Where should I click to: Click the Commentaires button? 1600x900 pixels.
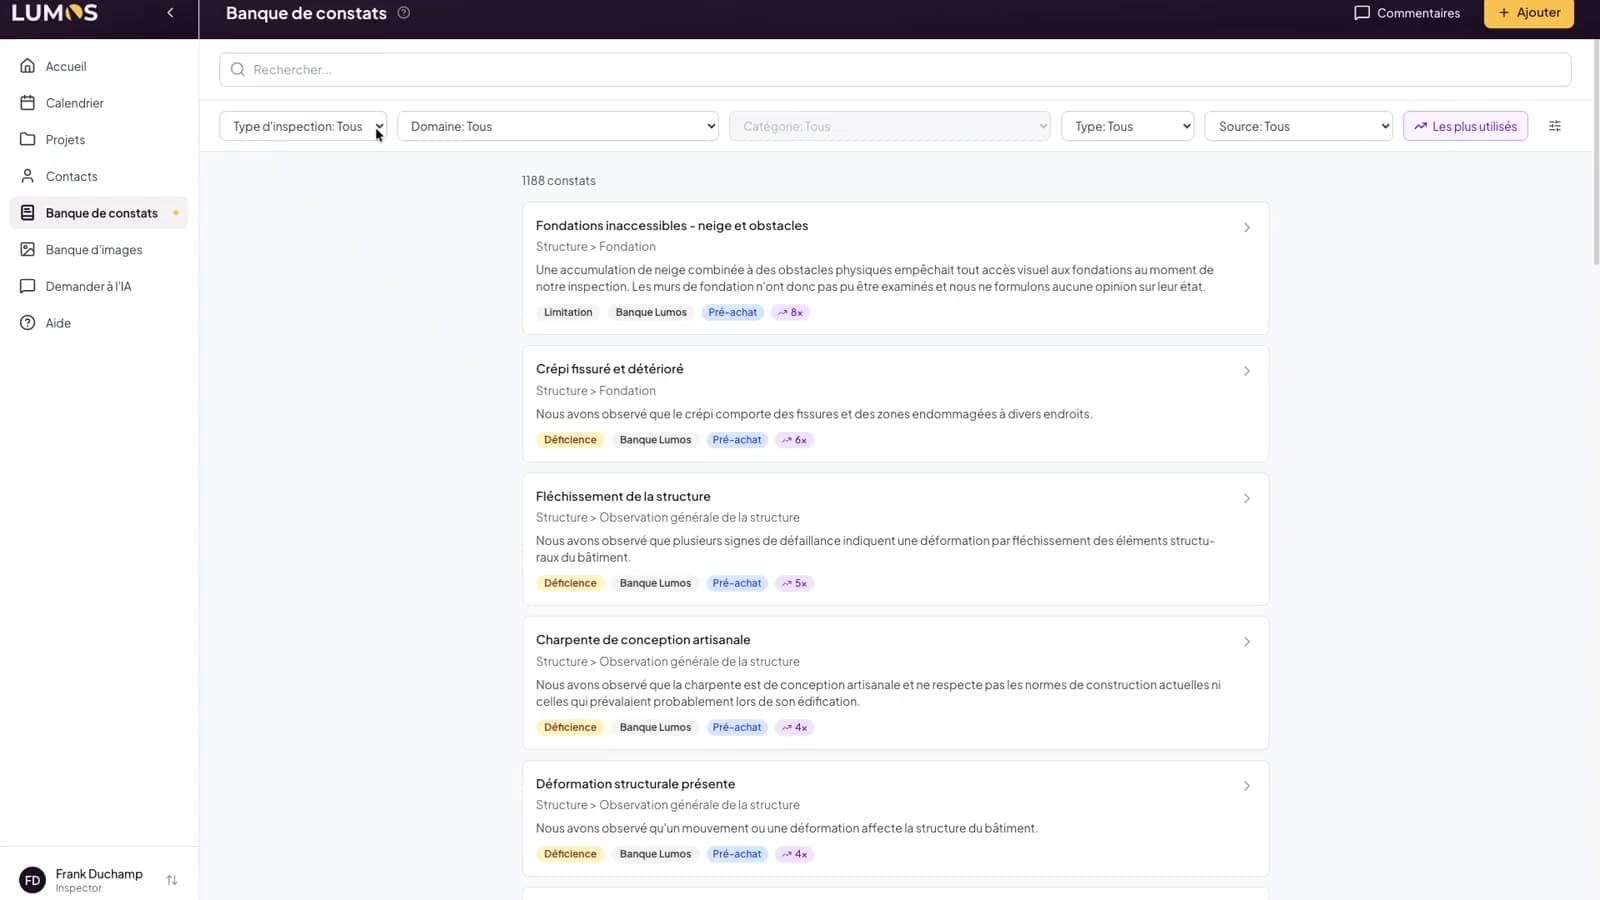click(1407, 13)
